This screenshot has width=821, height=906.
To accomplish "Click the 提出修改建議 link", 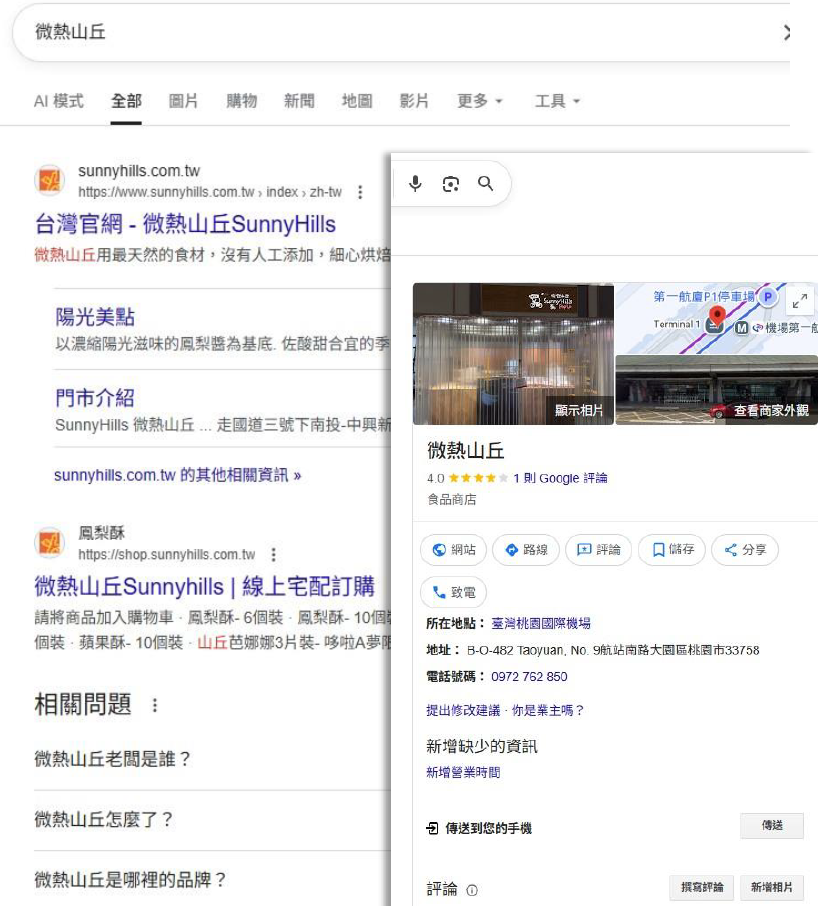I will point(463,710).
